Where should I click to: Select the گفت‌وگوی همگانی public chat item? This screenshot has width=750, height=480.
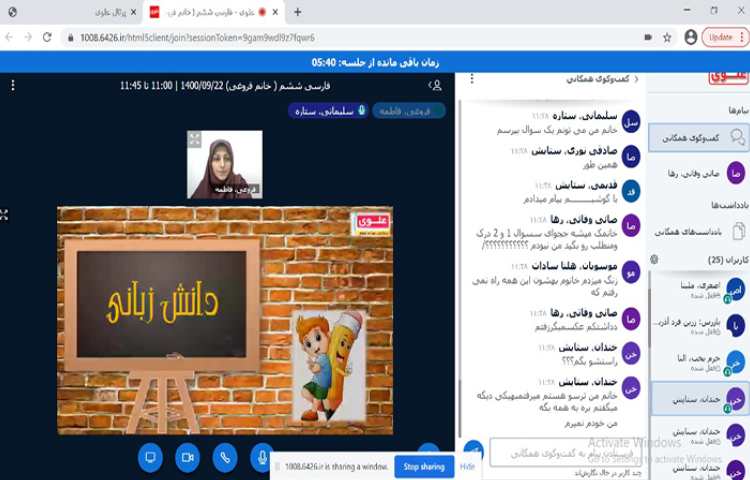point(698,138)
